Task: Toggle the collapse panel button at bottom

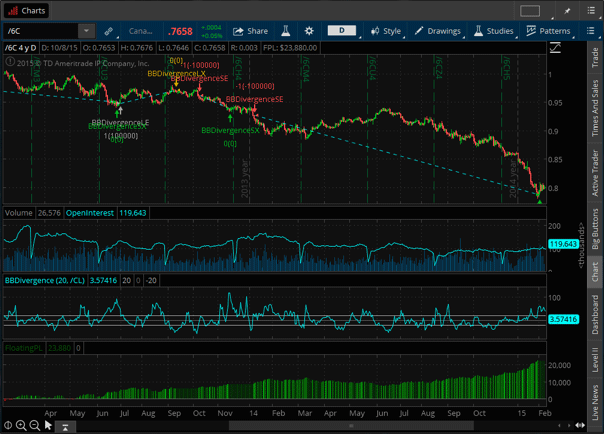Action: tap(66, 427)
